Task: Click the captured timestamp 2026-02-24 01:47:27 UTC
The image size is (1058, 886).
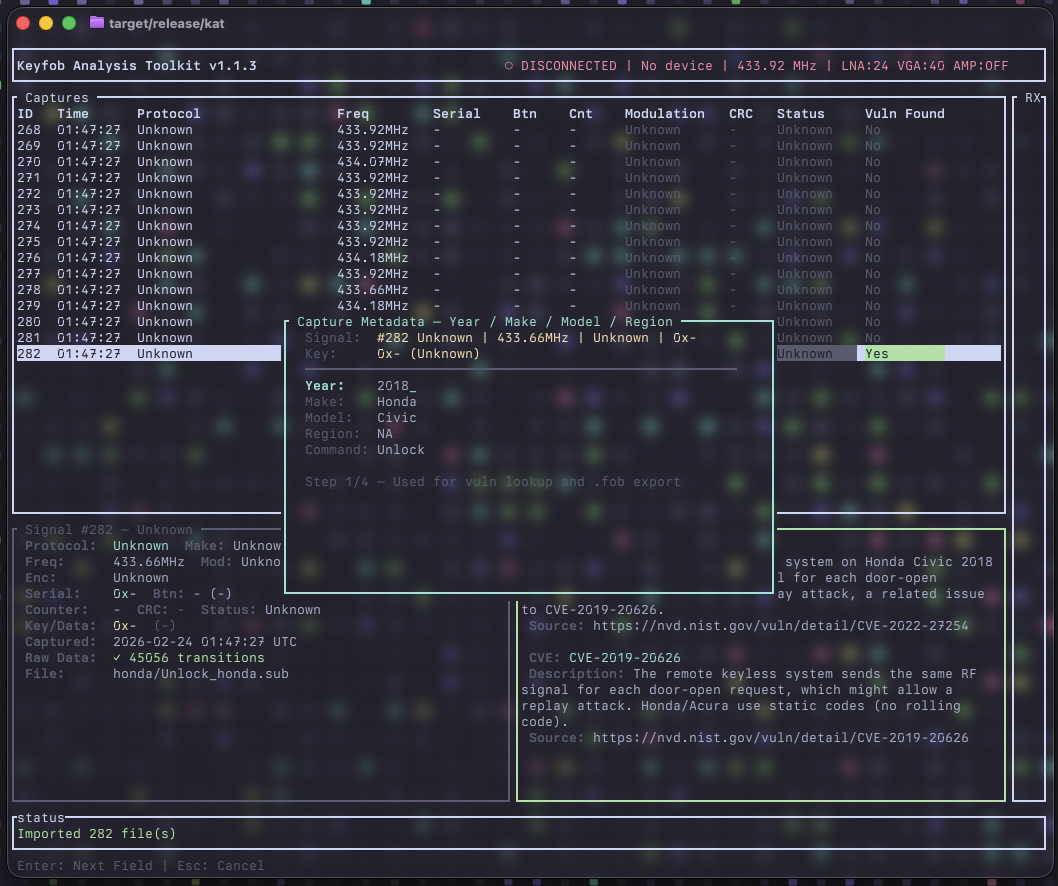Action: (x=204, y=642)
